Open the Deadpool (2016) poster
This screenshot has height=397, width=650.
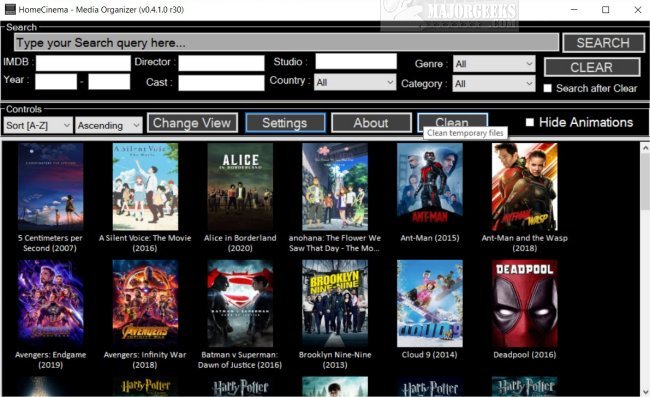524,303
